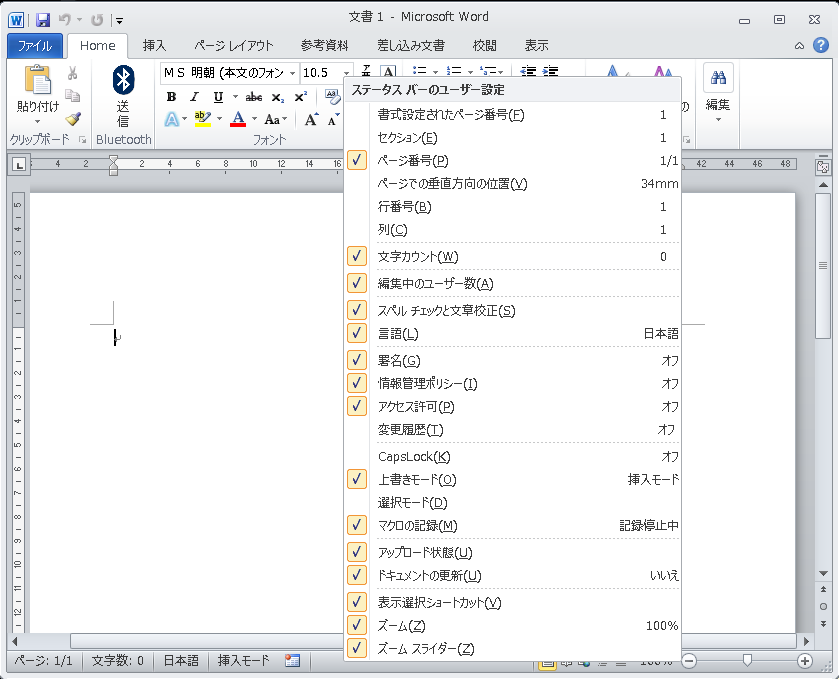Click the zoom in plus button
The height and width of the screenshot is (679, 839).
tap(805, 661)
